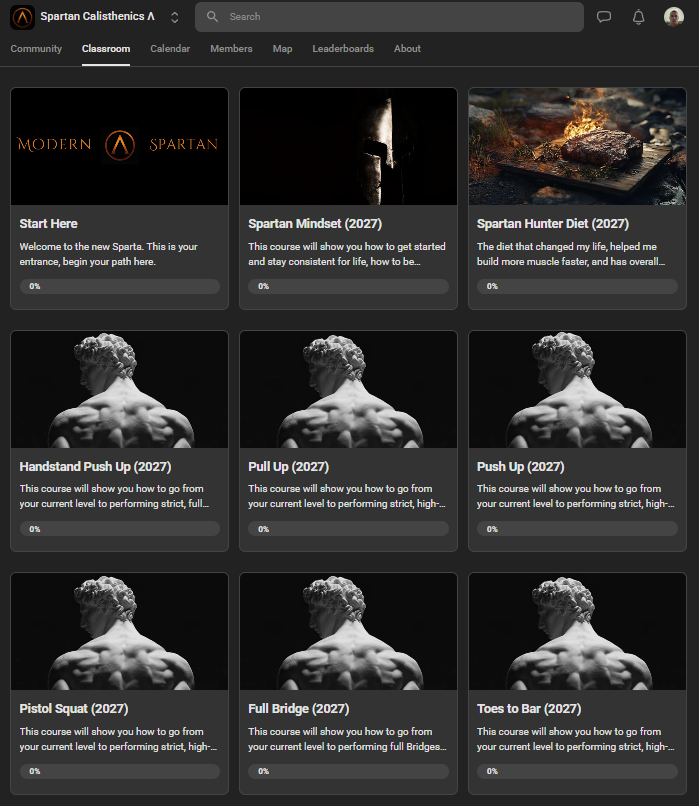The width and height of the screenshot is (699, 806).
Task: Click "The diet that changed my life" description
Action: click(571, 254)
